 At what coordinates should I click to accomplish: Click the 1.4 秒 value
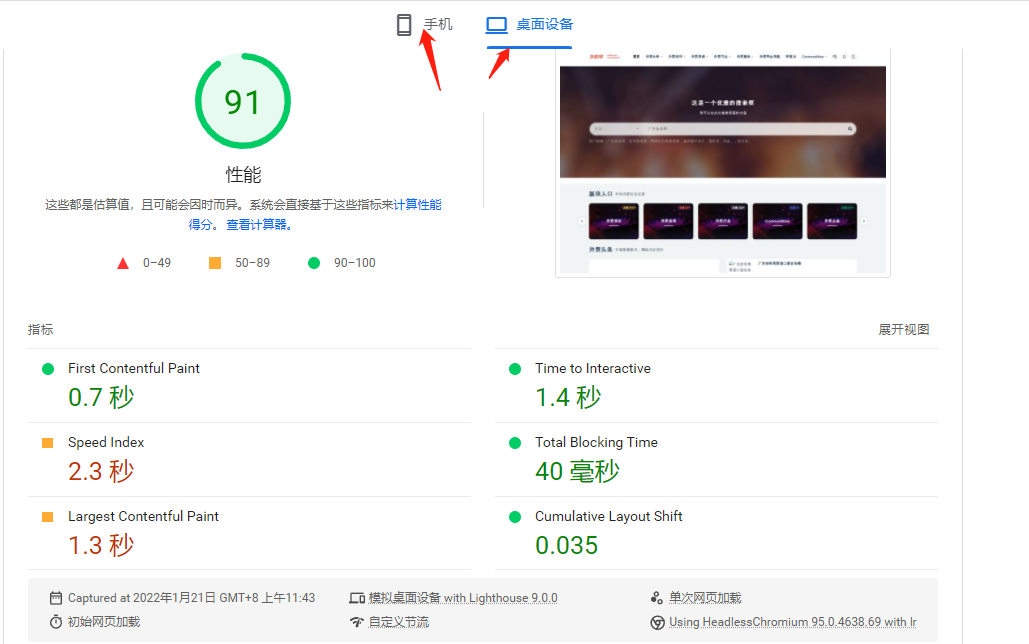568,397
